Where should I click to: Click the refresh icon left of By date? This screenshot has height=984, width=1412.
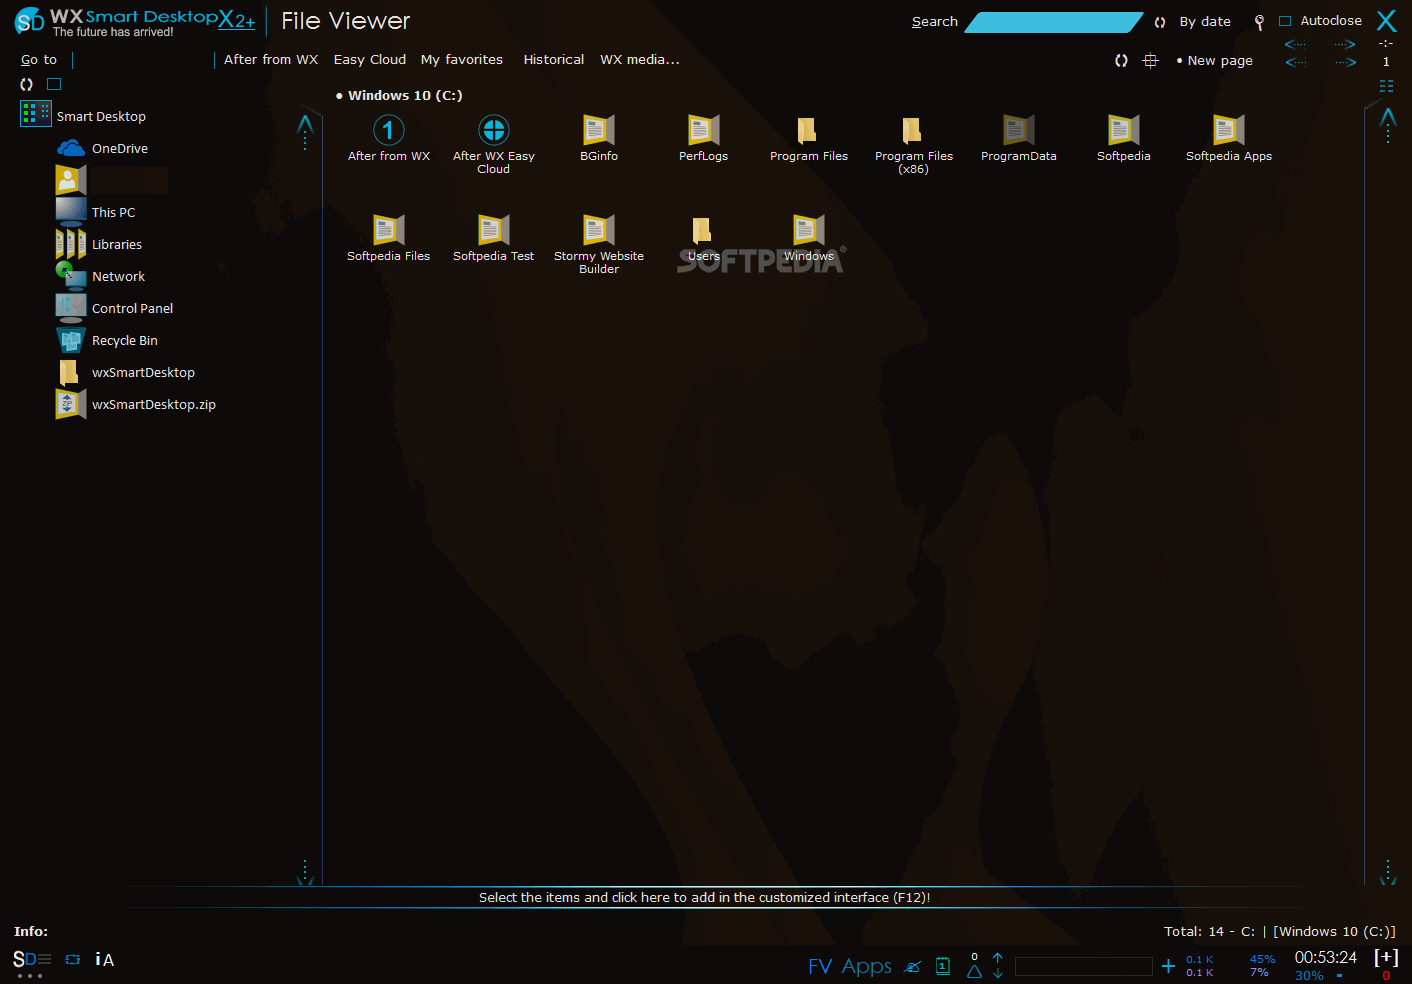click(1160, 22)
